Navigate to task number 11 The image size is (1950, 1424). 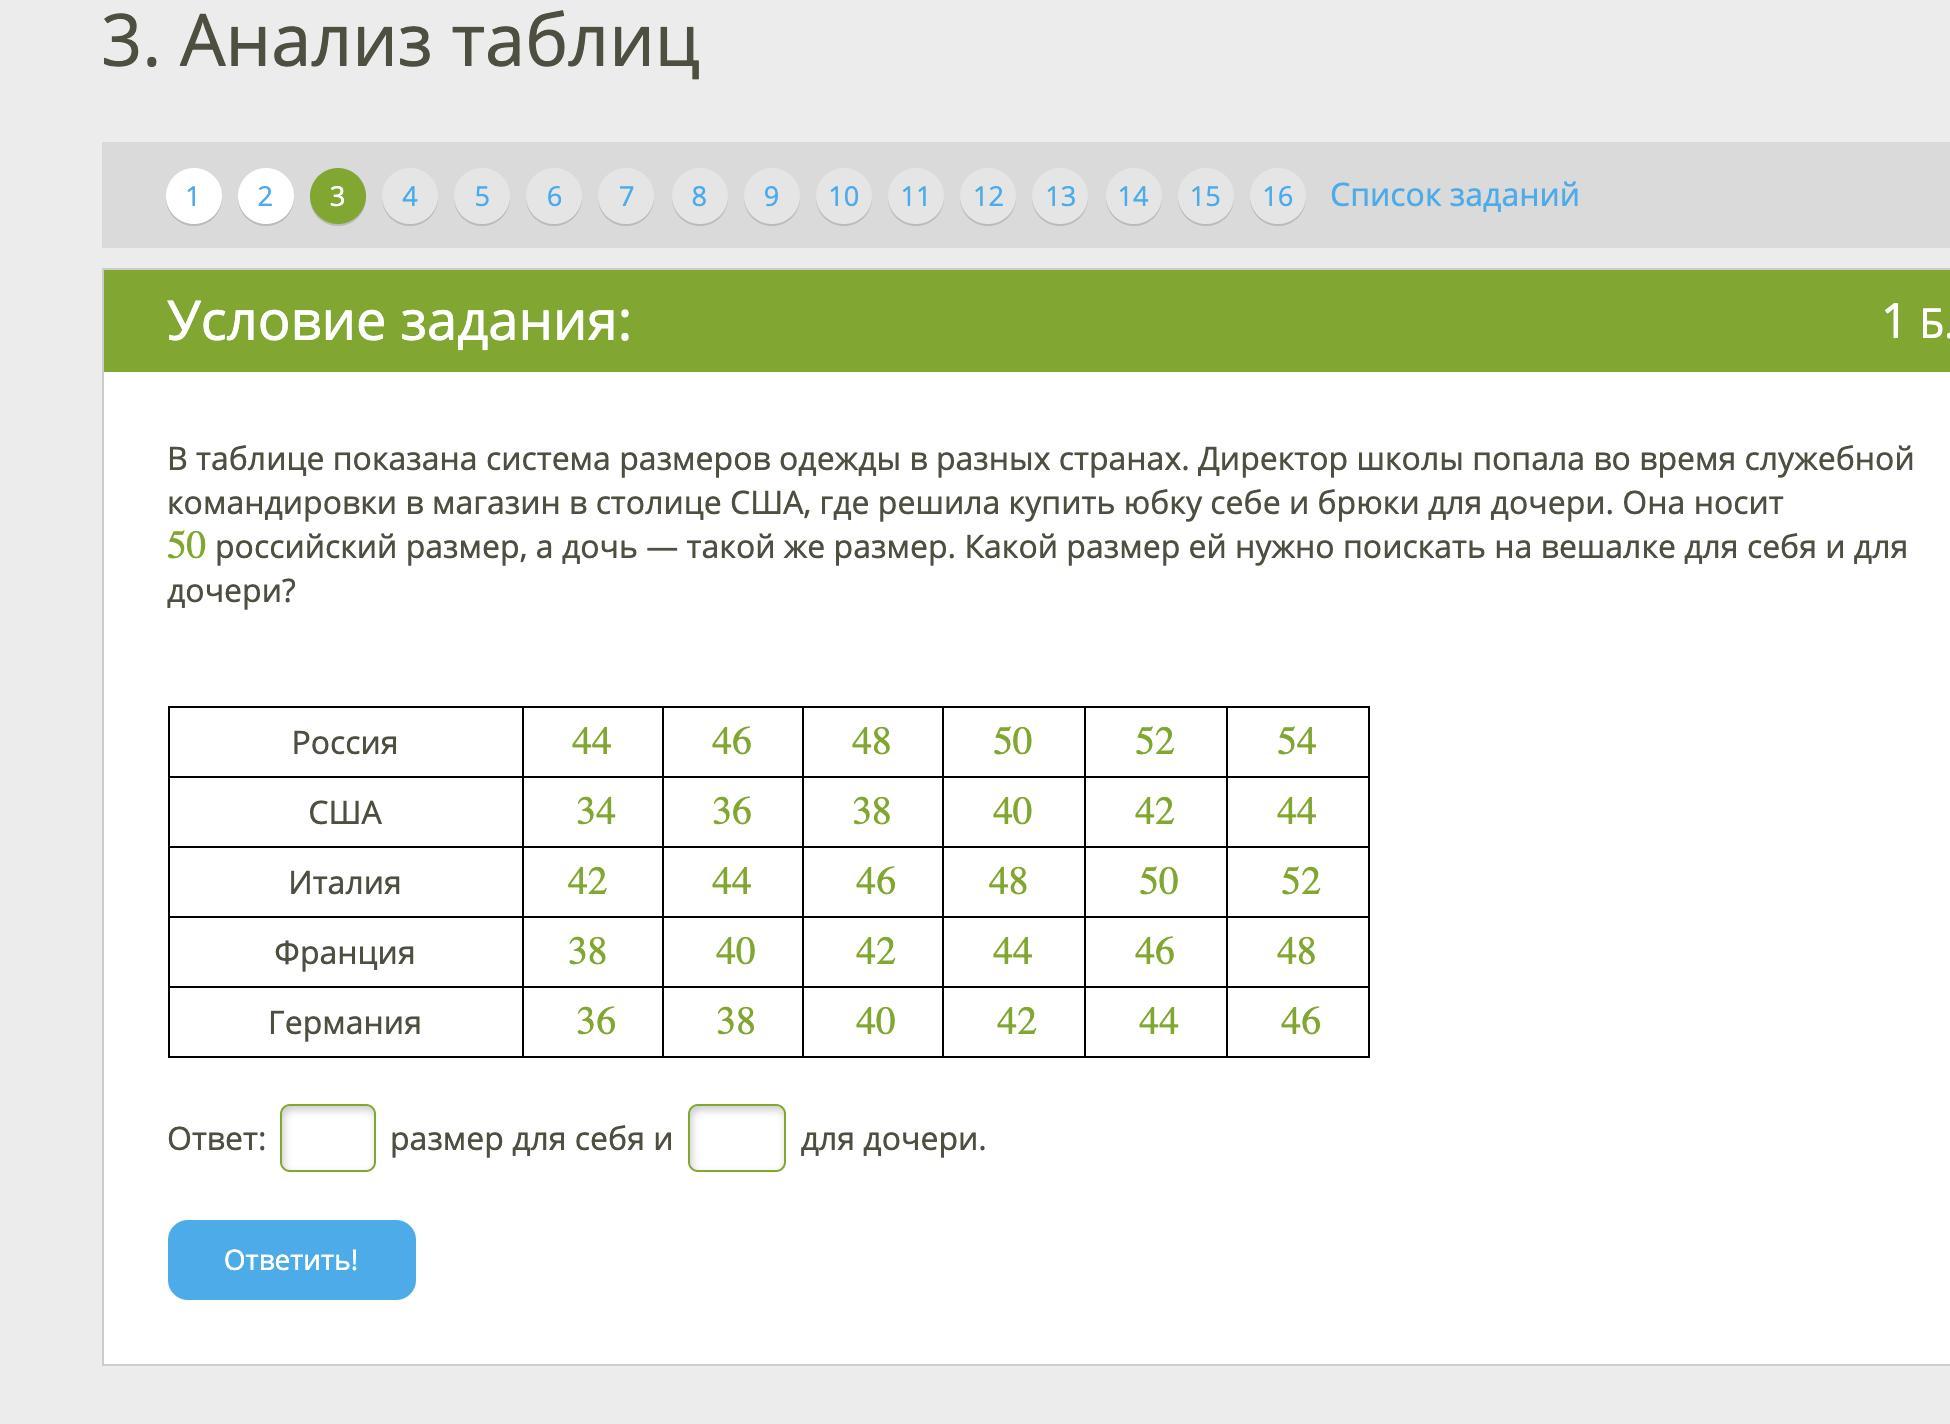(915, 196)
